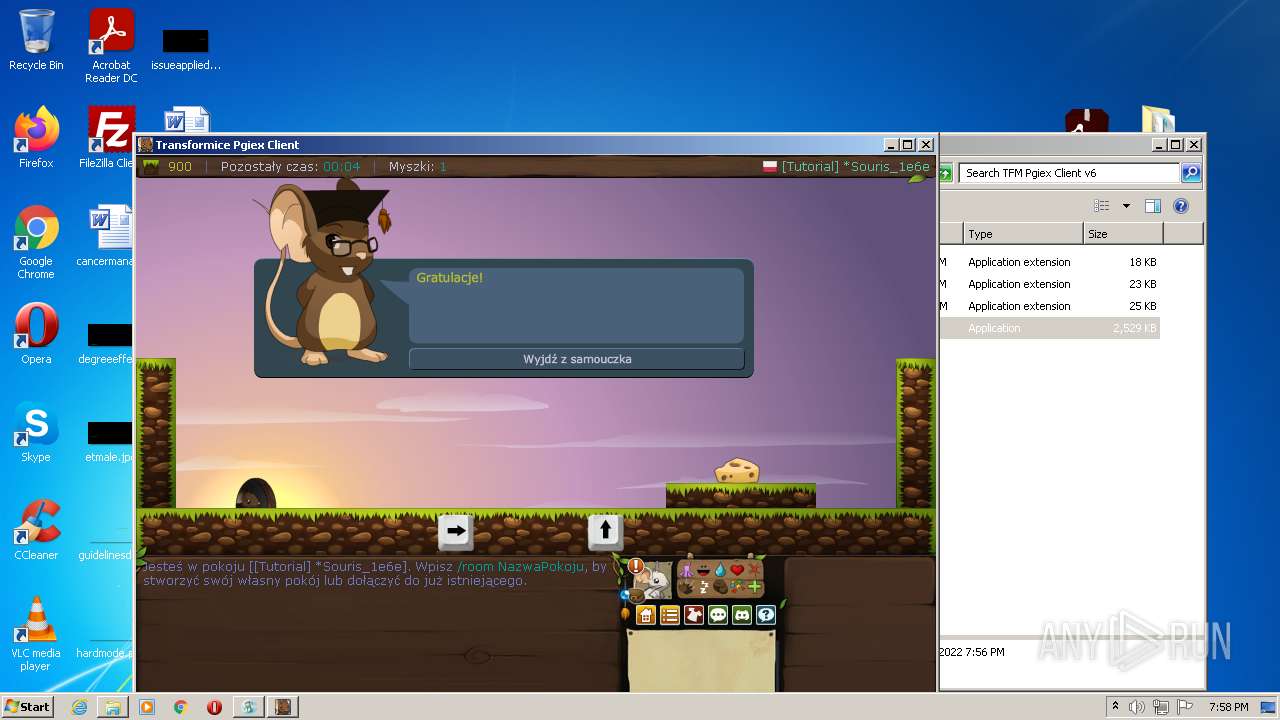Click the up arrow key hint
The width and height of the screenshot is (1280, 720).
(605, 531)
